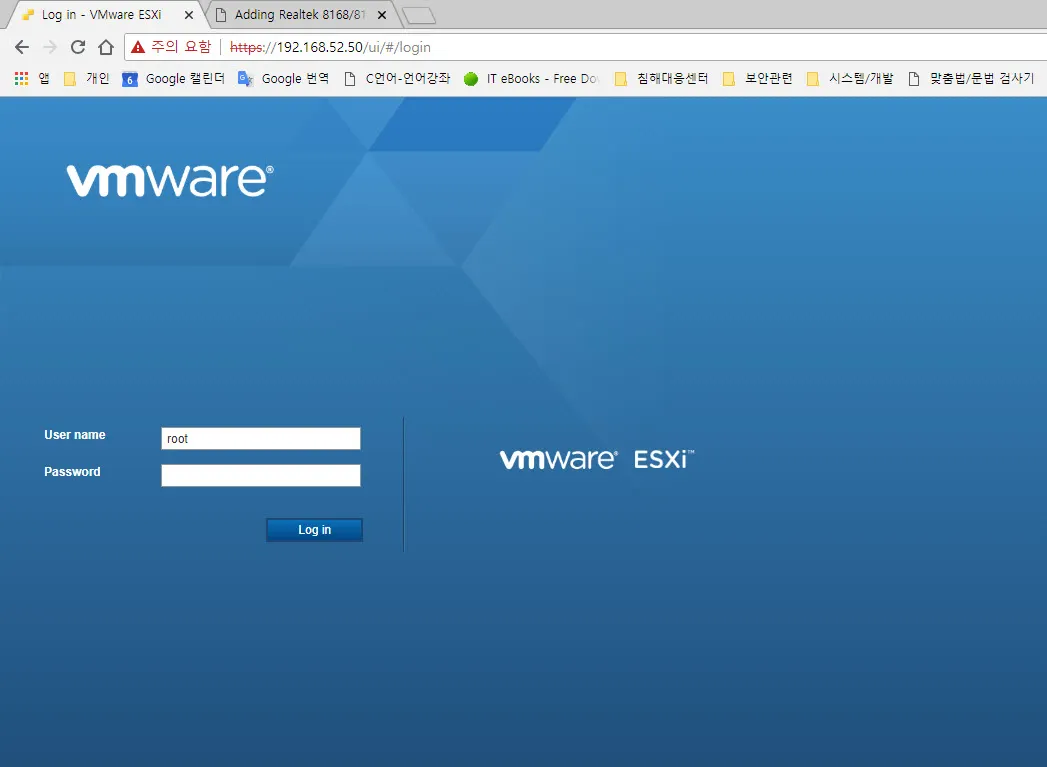The width and height of the screenshot is (1047, 767).
Task: Select the Log in - VMware ESXi tab
Action: pyautogui.click(x=100, y=15)
